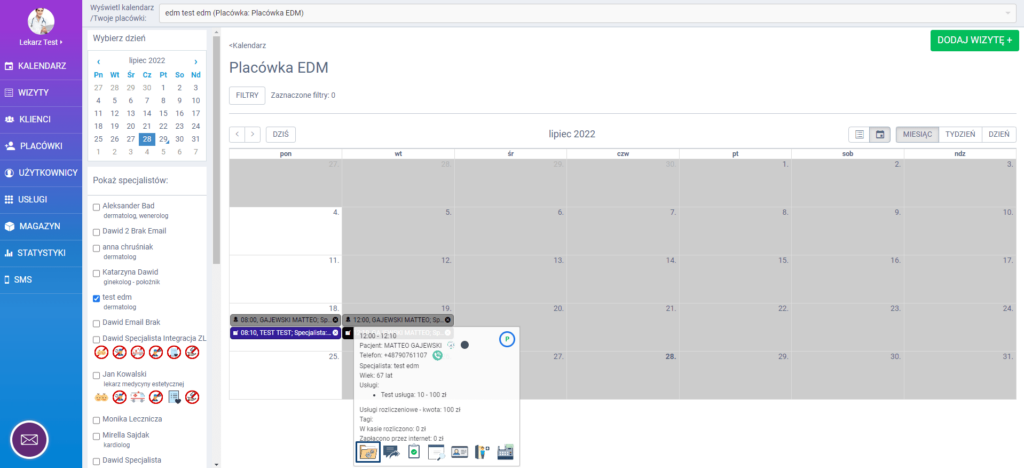Click the clipboard checkmark icon in popup
The image size is (1024, 468).
tap(414, 452)
